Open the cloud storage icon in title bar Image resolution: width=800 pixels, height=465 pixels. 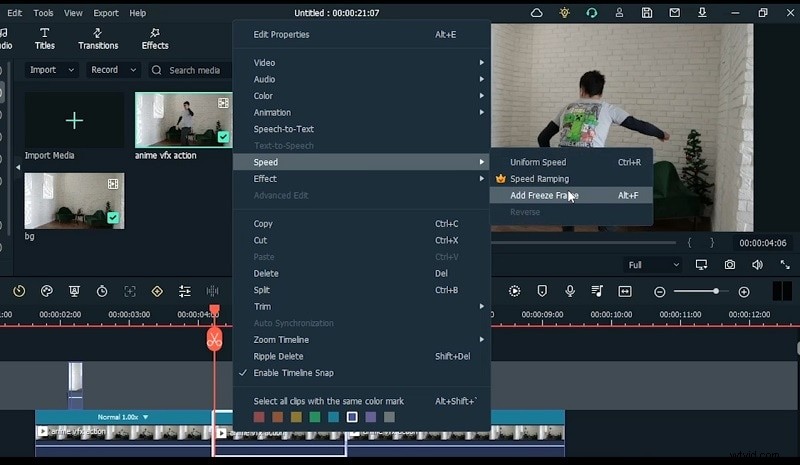click(536, 13)
